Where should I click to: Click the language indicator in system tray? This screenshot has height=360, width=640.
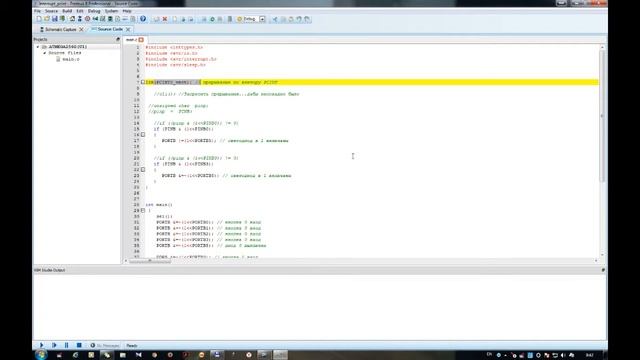click(489, 354)
